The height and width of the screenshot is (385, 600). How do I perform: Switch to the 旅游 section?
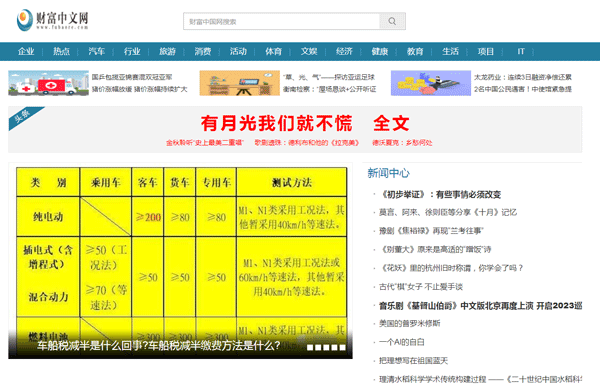(x=167, y=51)
